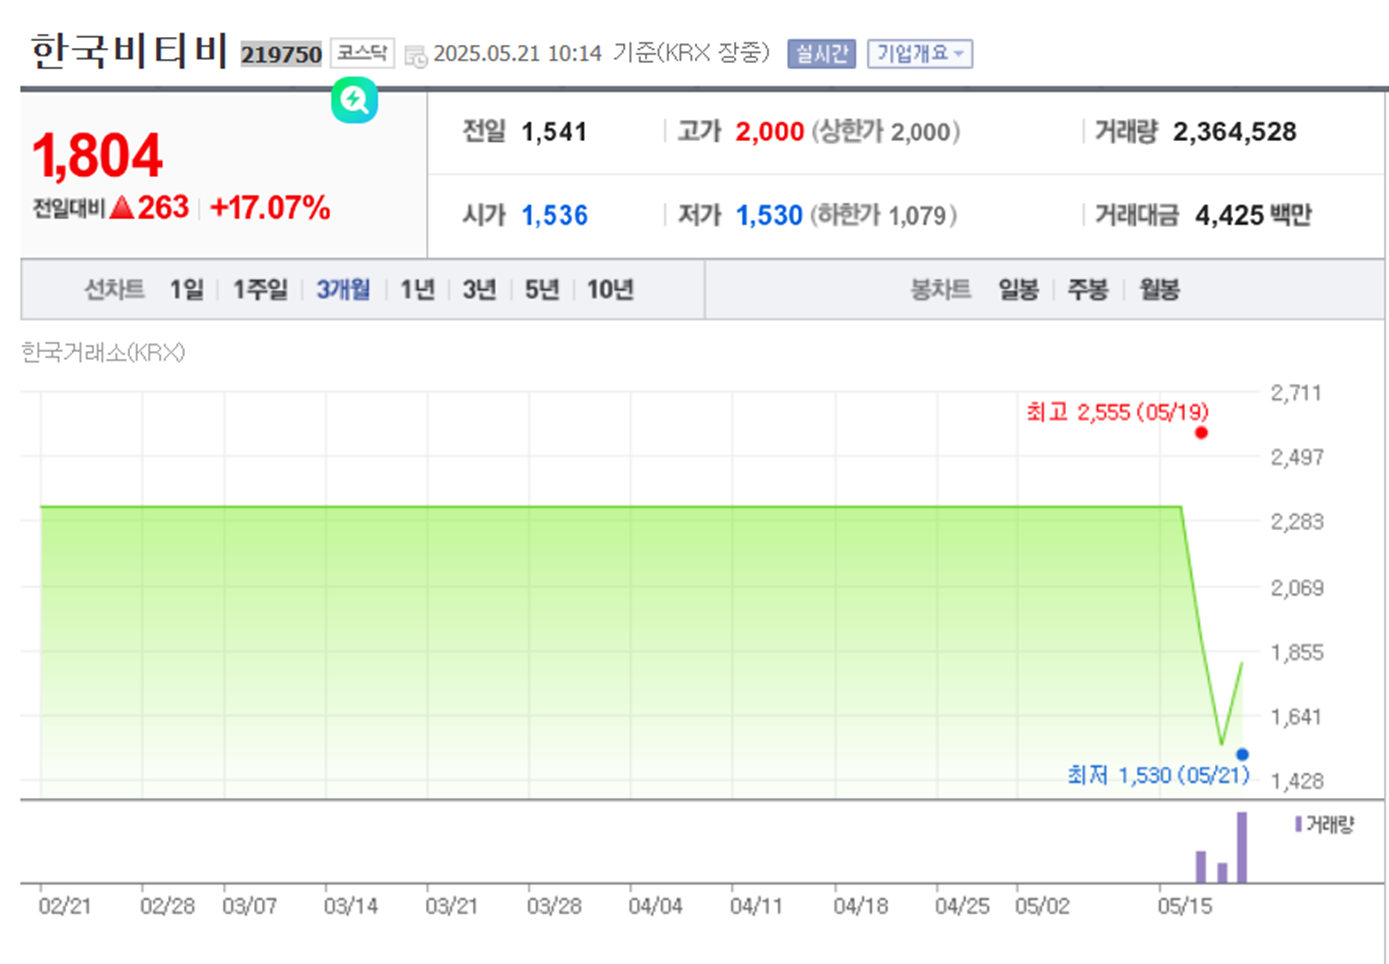Switch chart to 5년 range
1389x964 pixels.
pos(542,290)
